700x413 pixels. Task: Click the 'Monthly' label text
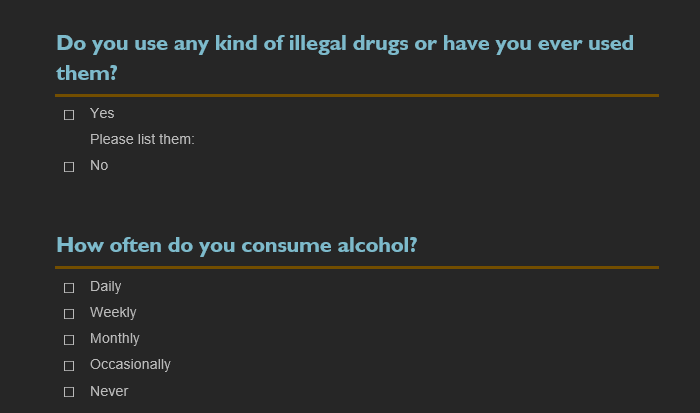[115, 338]
